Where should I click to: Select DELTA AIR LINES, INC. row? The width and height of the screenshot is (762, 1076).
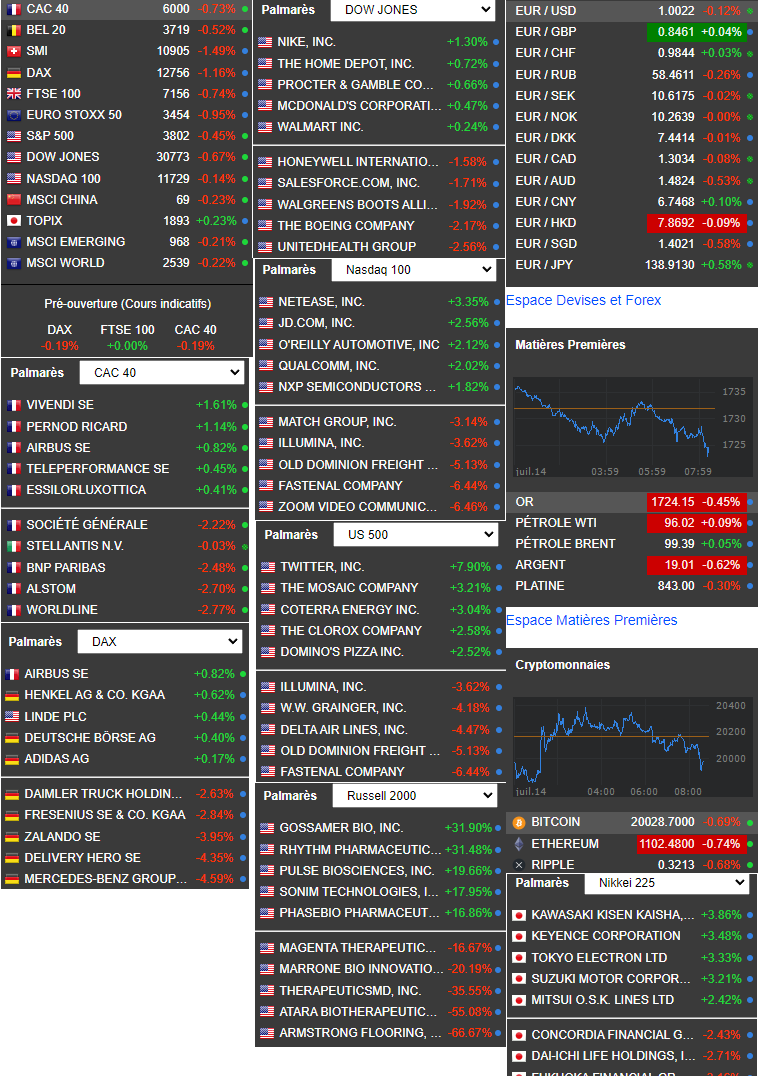pos(380,730)
